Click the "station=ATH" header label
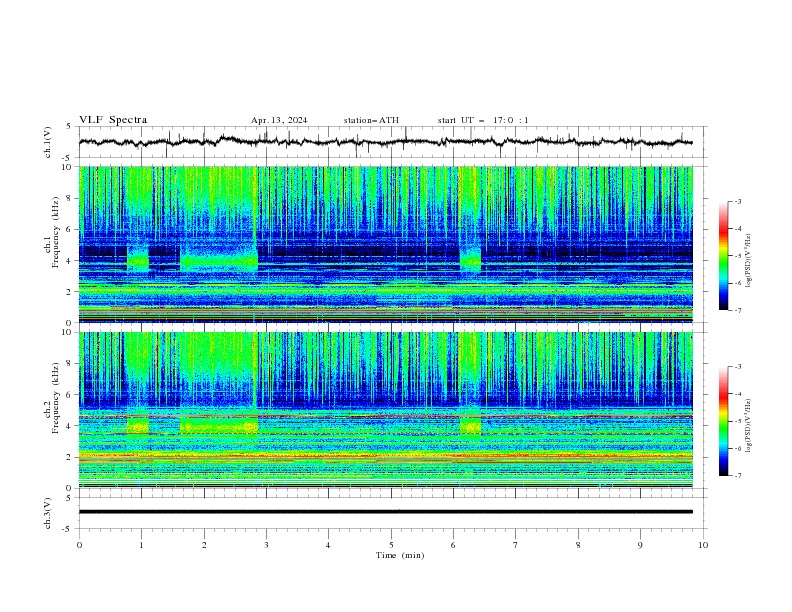792x612 pixels. [371, 120]
